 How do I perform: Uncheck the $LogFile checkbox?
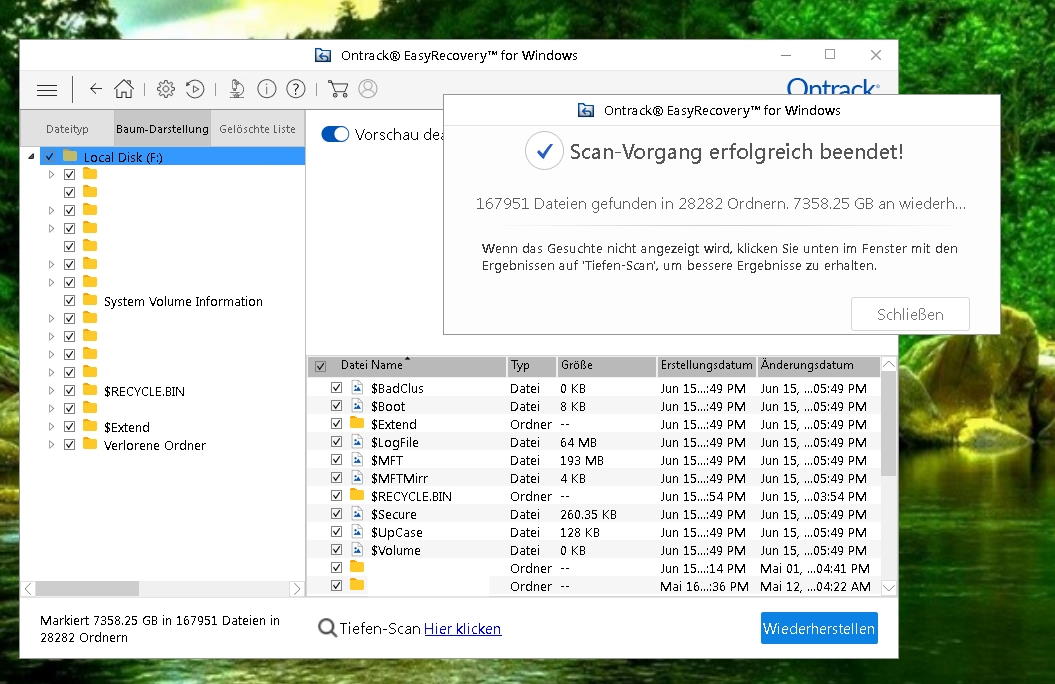coord(336,442)
